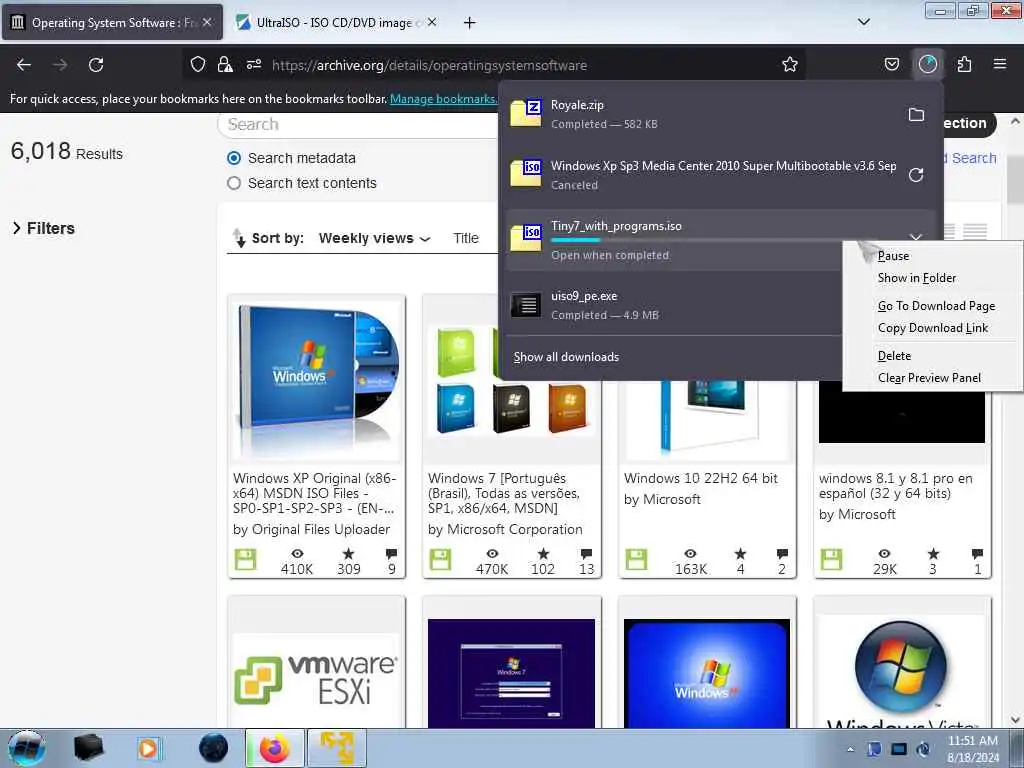
Task: Open a new browser tab
Action: [x=469, y=23]
